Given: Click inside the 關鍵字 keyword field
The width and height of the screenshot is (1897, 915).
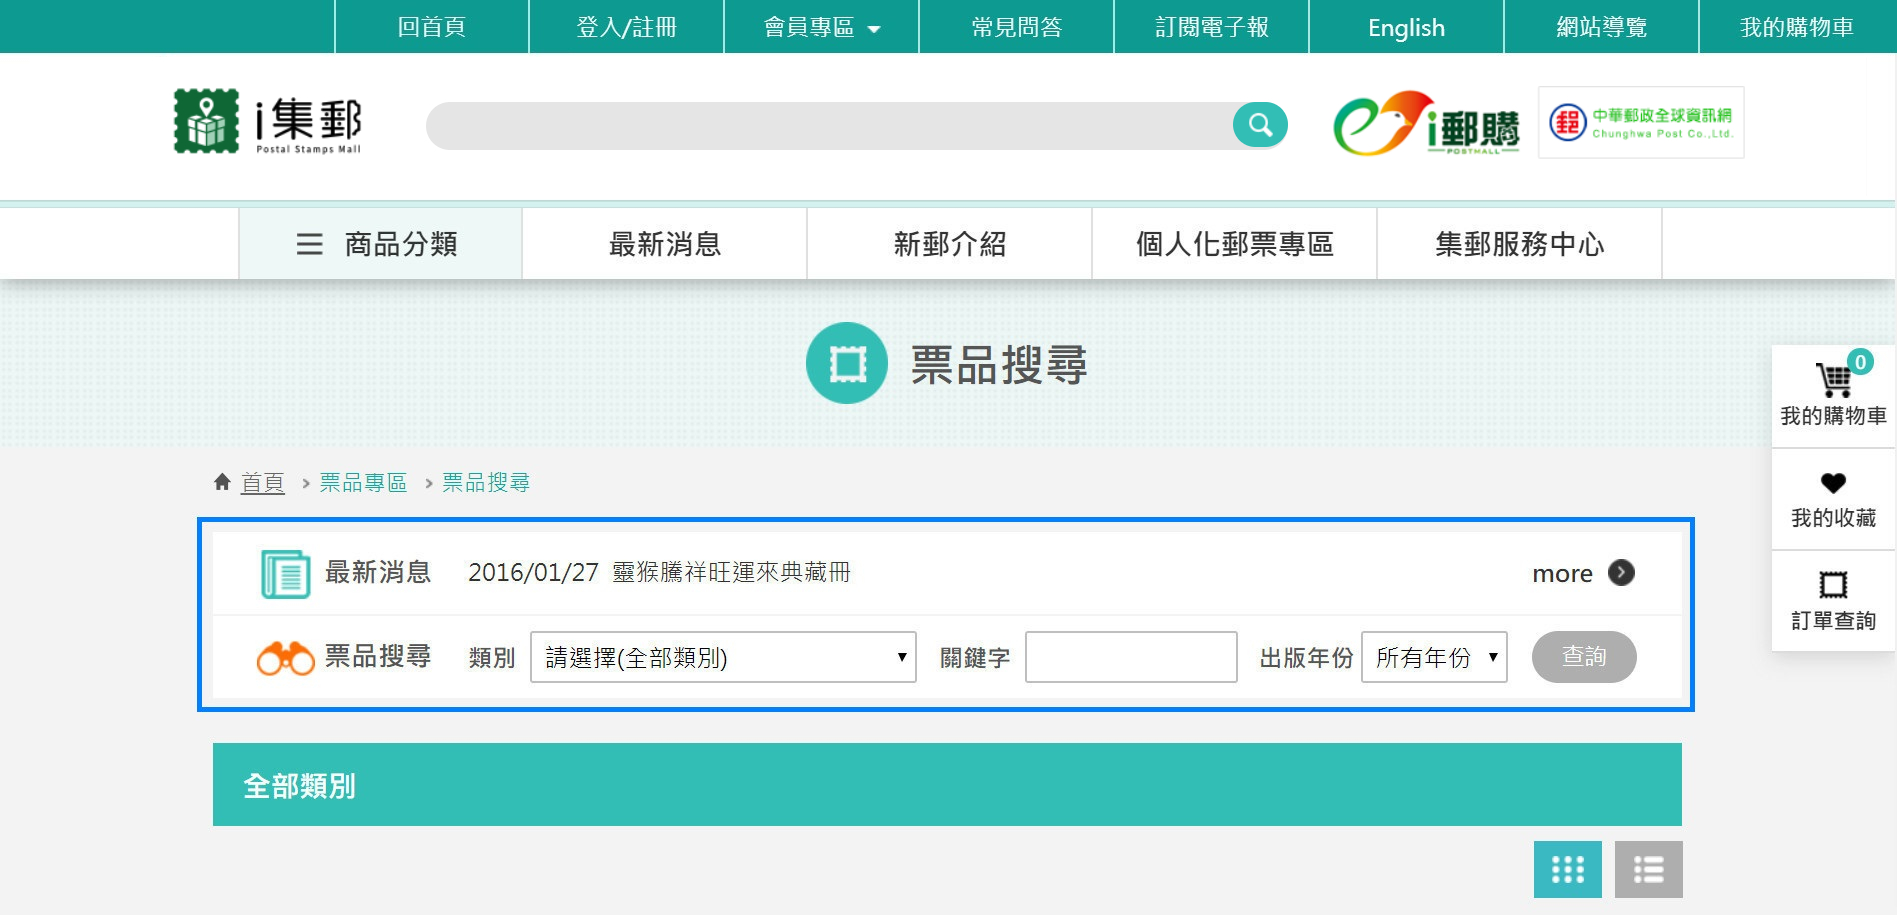Looking at the screenshot, I should [x=1129, y=657].
